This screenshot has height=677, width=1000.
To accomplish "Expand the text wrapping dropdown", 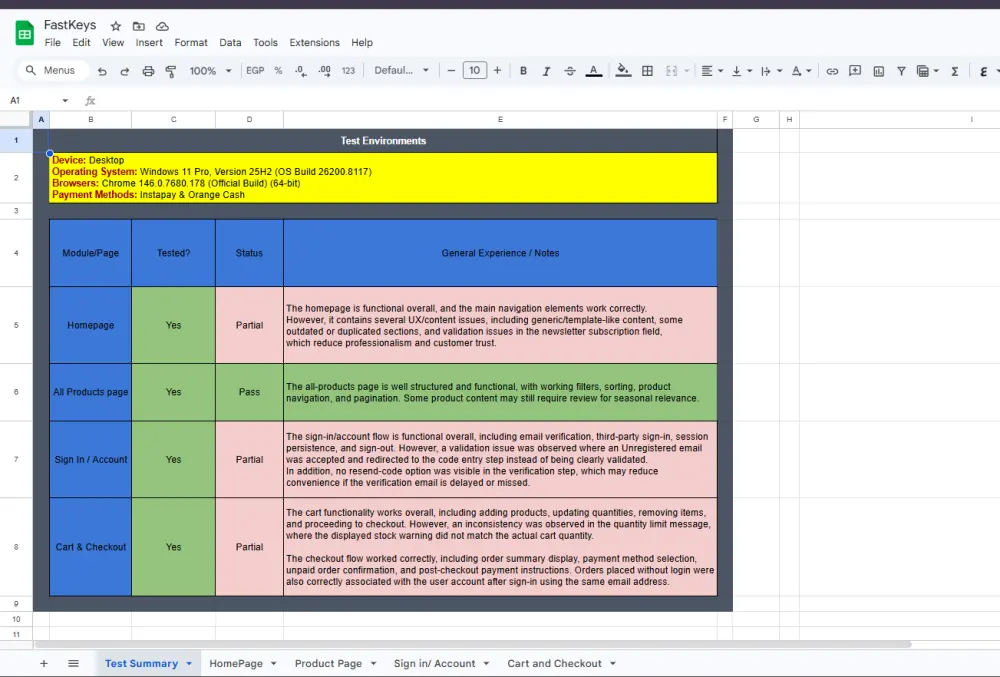I will coord(779,71).
